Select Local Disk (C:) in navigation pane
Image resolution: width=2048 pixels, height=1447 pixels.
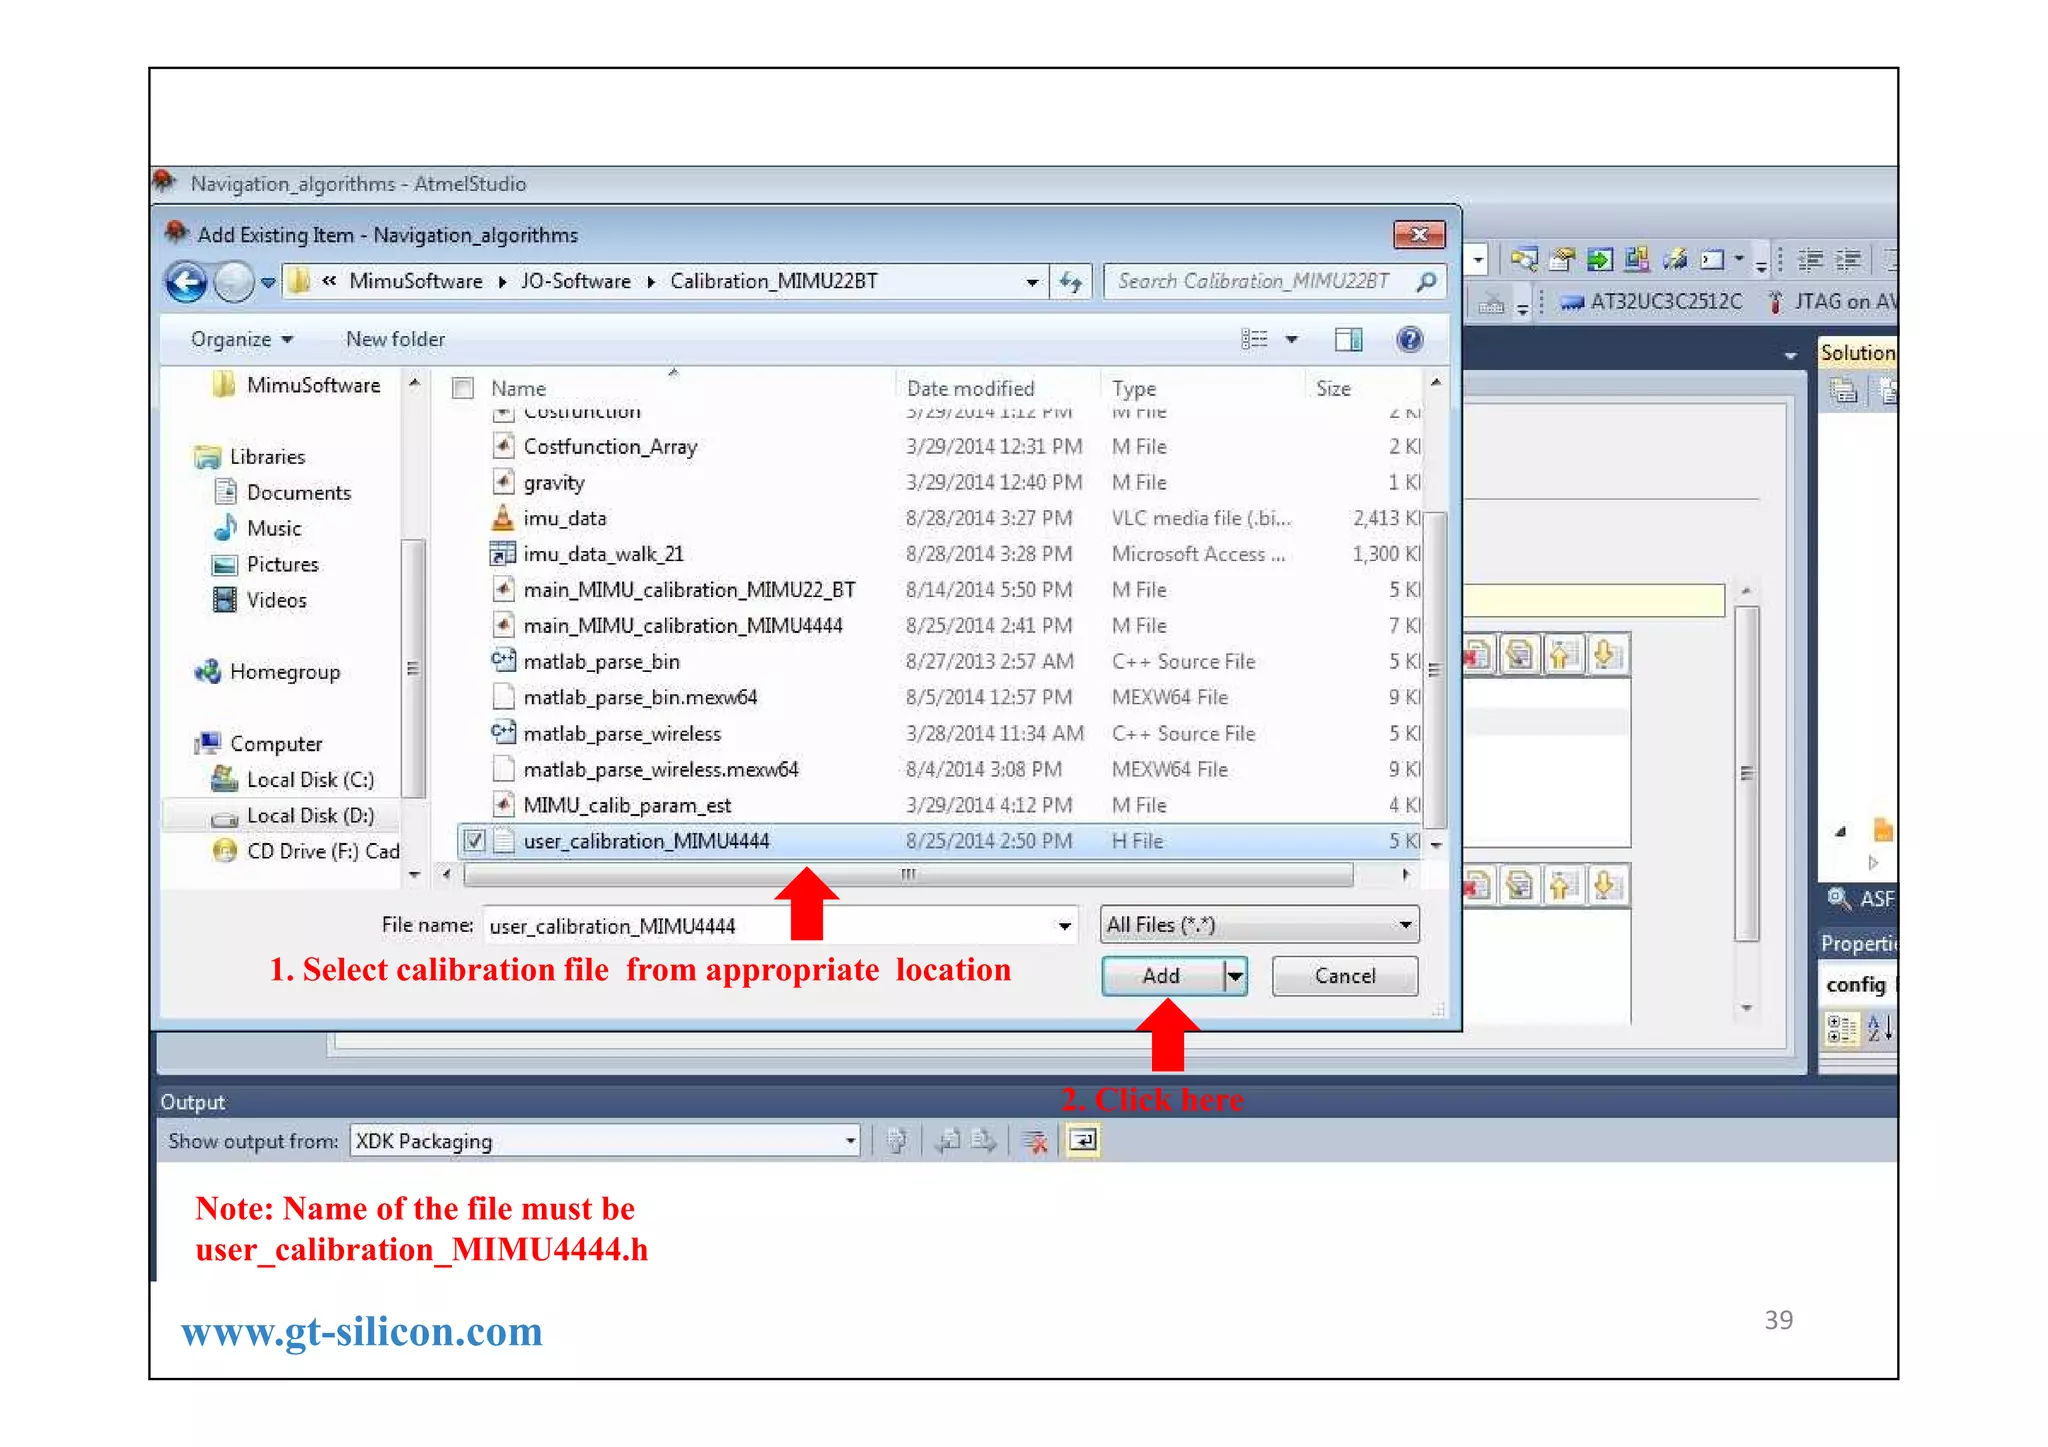(309, 780)
